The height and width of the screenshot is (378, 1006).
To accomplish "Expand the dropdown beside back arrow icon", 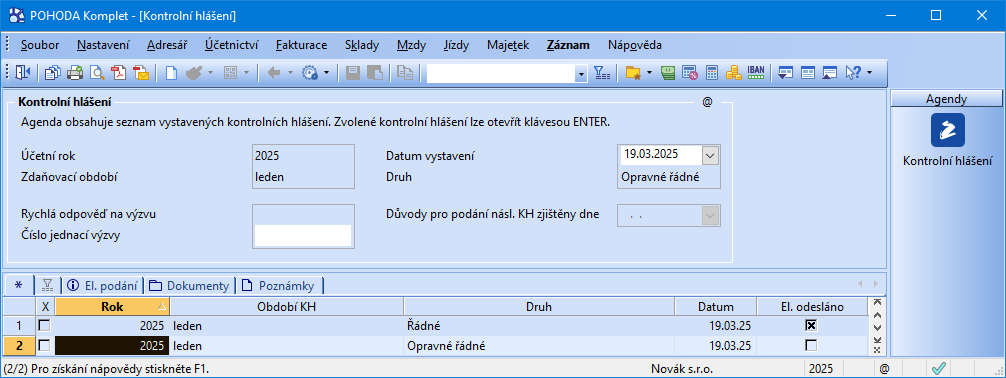I will [290, 73].
